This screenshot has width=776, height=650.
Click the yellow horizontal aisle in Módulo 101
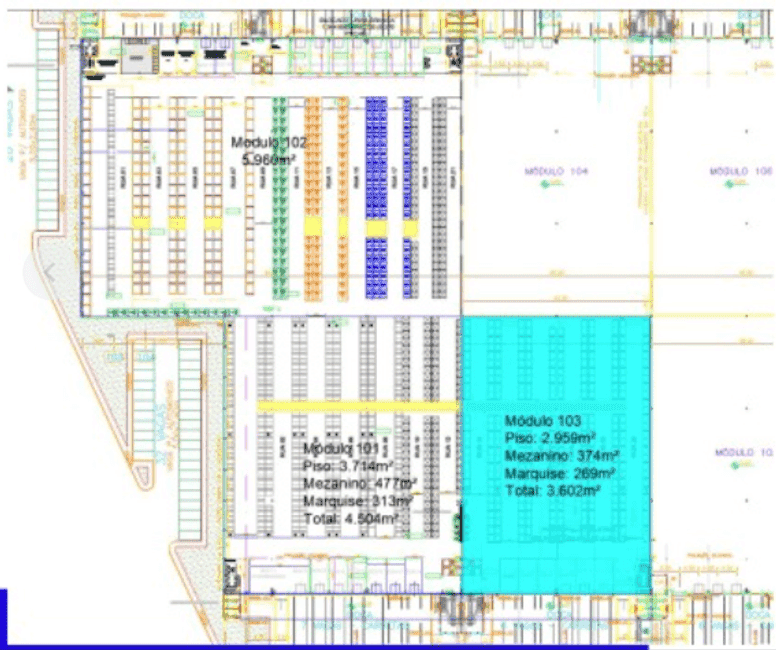(357, 406)
